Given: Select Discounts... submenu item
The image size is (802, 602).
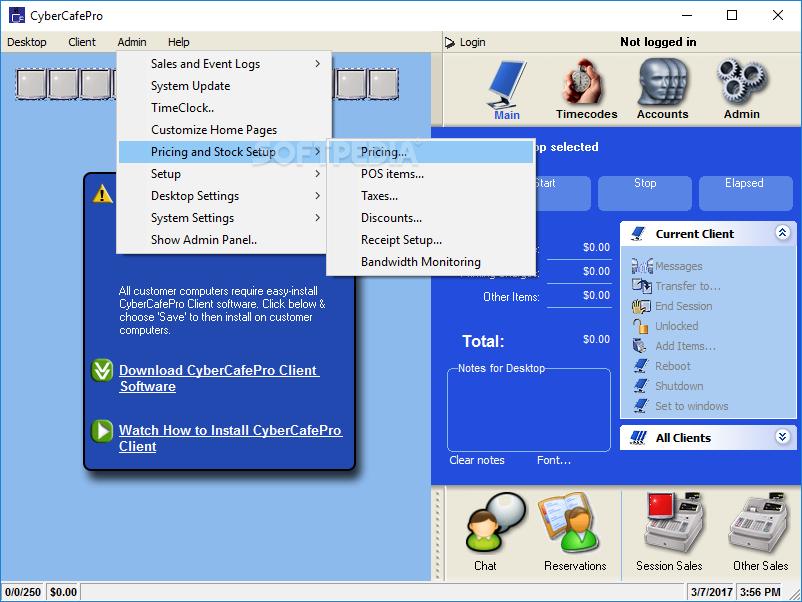Looking at the screenshot, I should pos(431,218).
